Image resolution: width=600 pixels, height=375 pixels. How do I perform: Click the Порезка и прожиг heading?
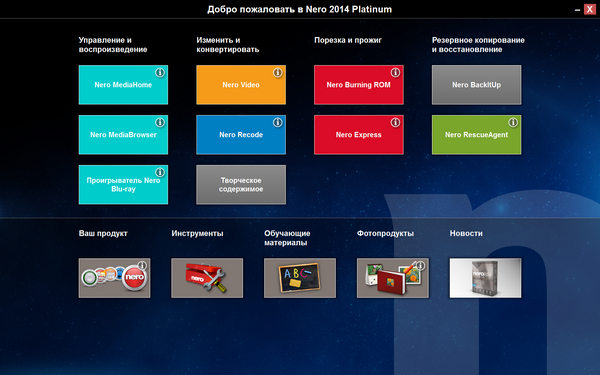click(348, 40)
